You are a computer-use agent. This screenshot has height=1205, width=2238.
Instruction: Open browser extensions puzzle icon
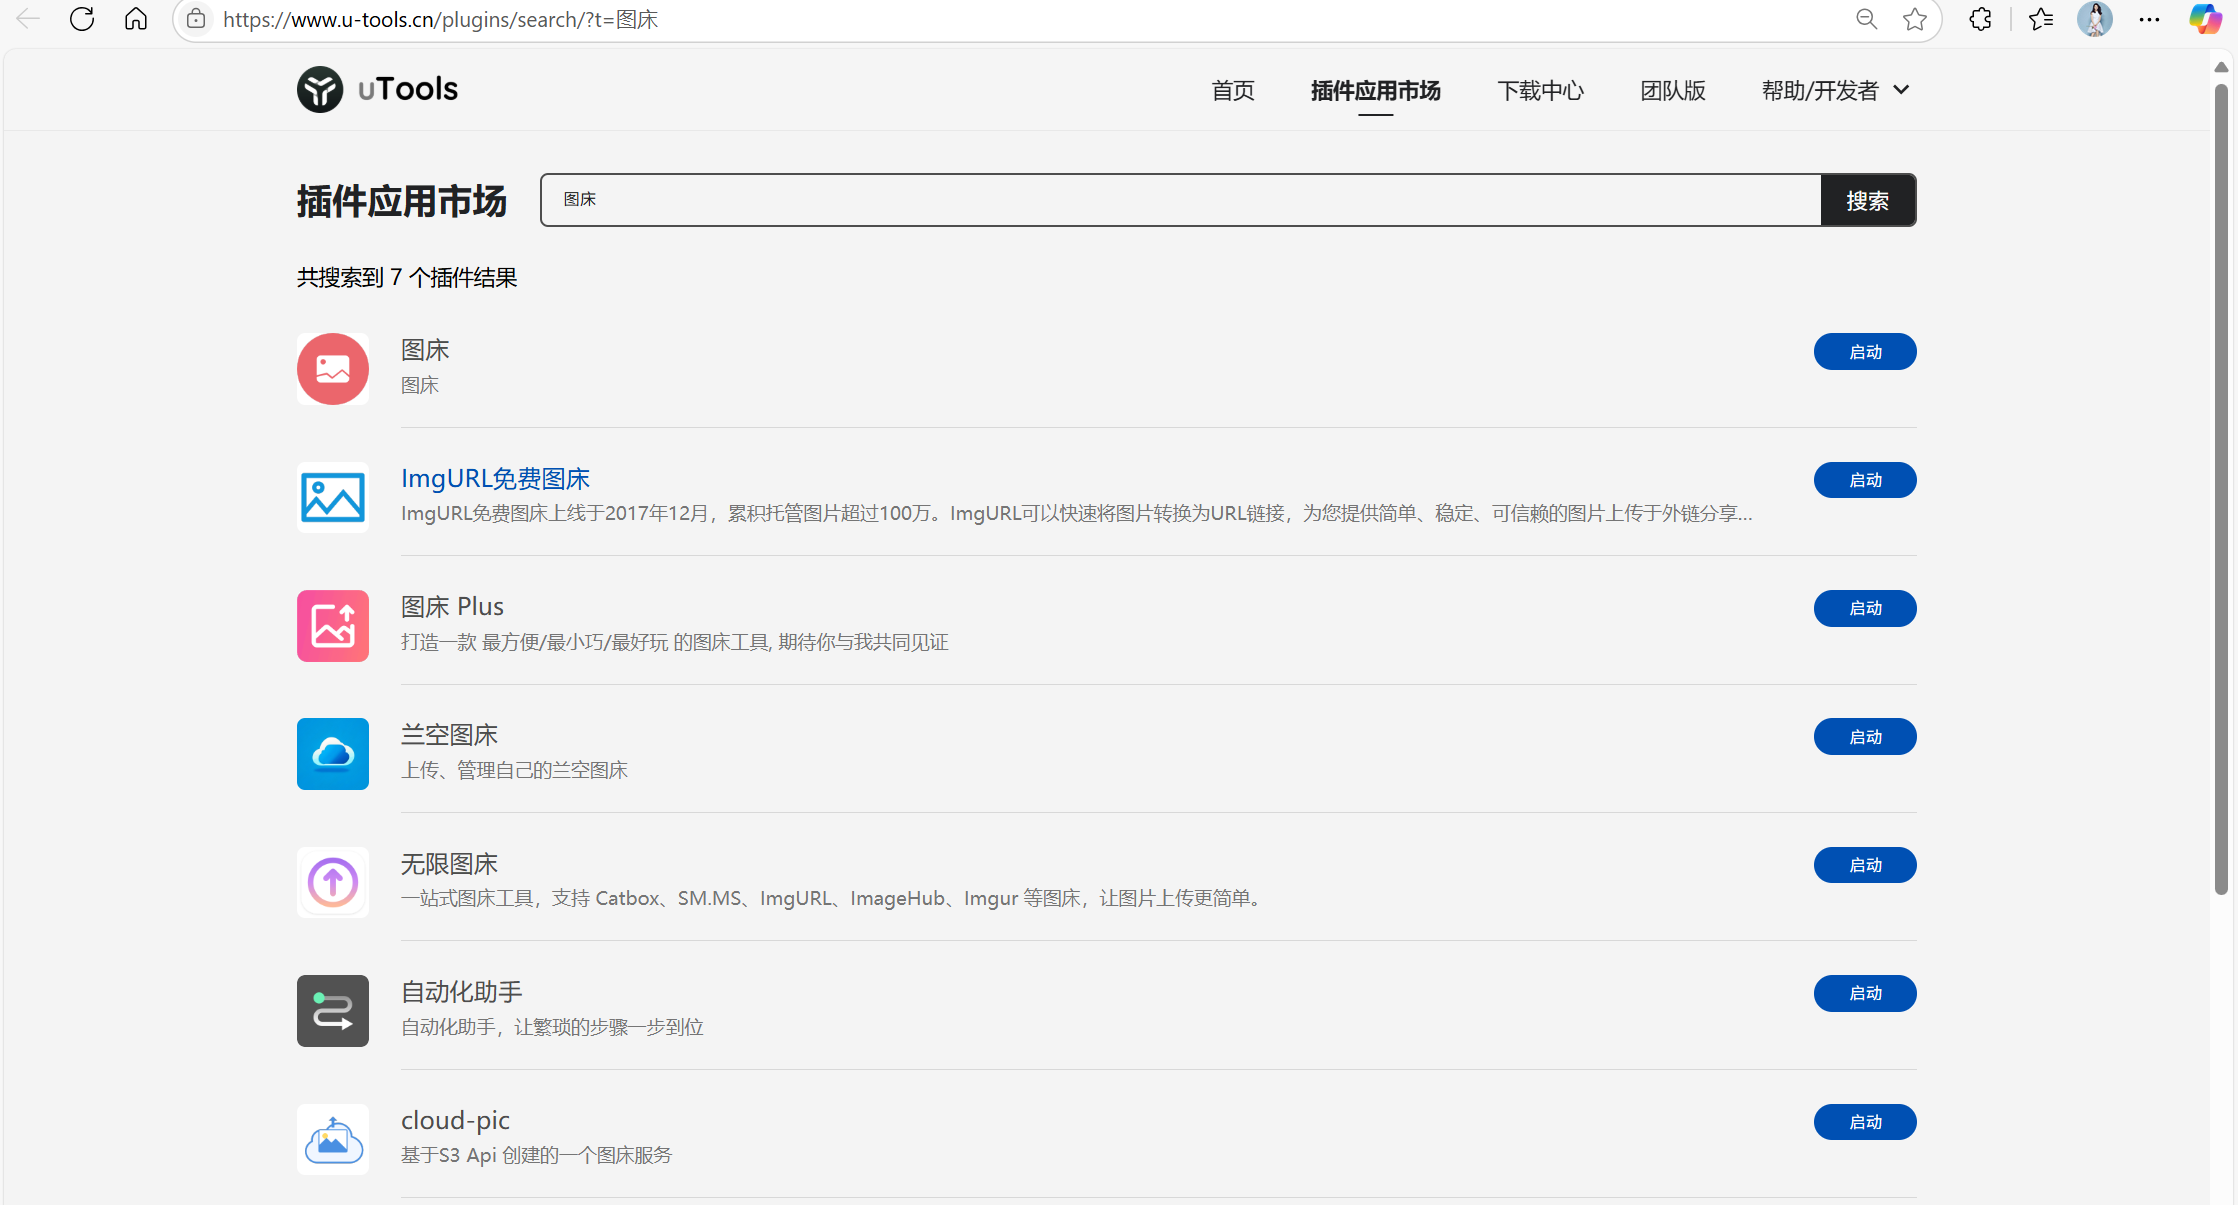pyautogui.click(x=1980, y=19)
